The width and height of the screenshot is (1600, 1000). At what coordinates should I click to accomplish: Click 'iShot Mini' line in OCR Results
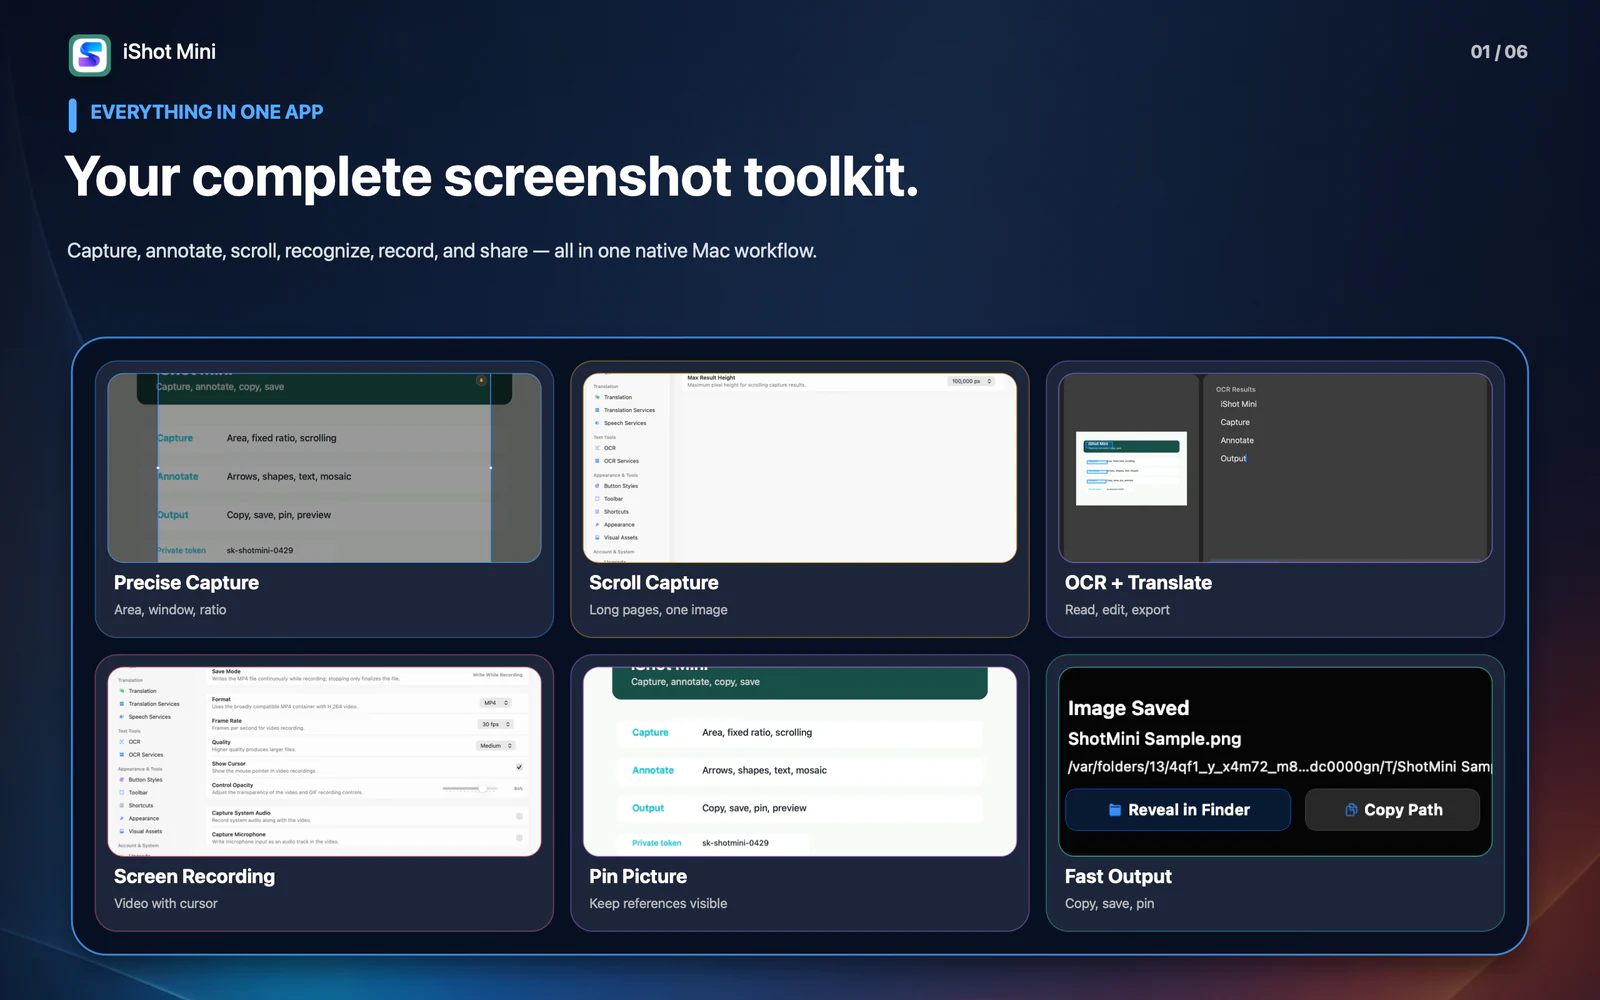[1238, 404]
